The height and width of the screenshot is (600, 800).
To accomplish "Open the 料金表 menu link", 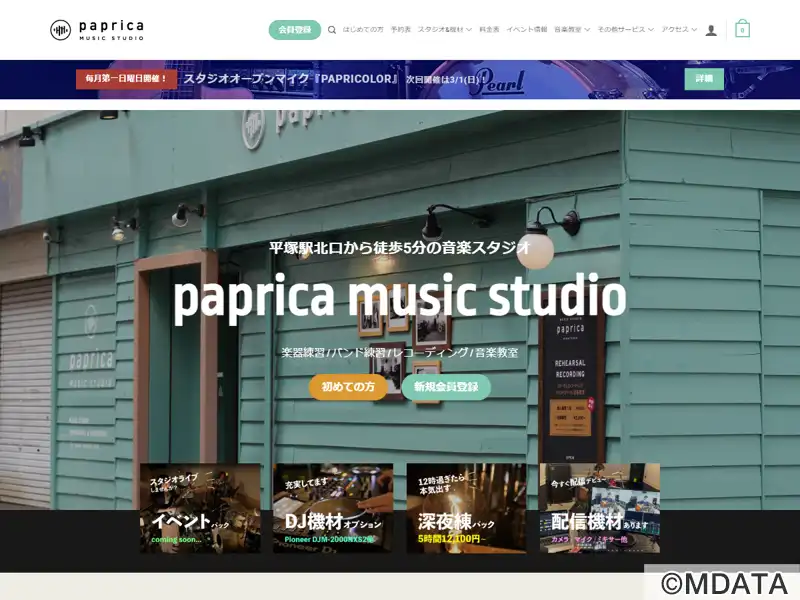I will coord(489,30).
